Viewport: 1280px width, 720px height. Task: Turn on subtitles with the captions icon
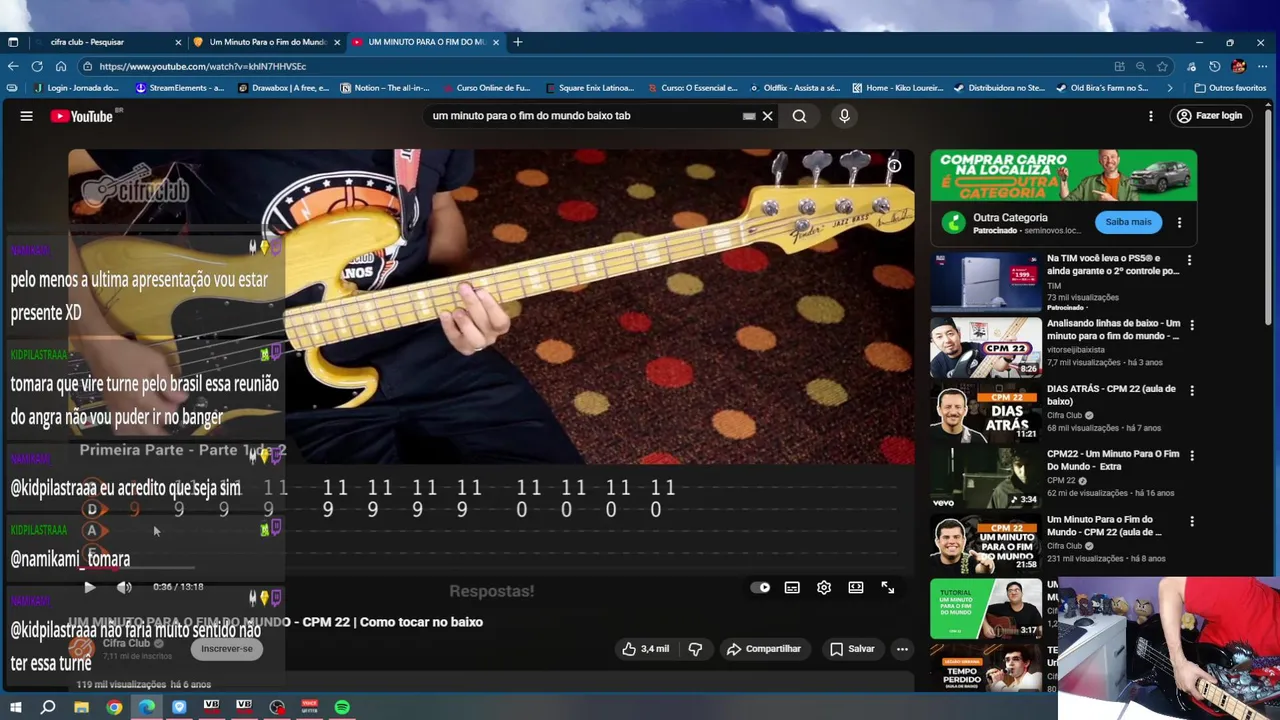[792, 588]
